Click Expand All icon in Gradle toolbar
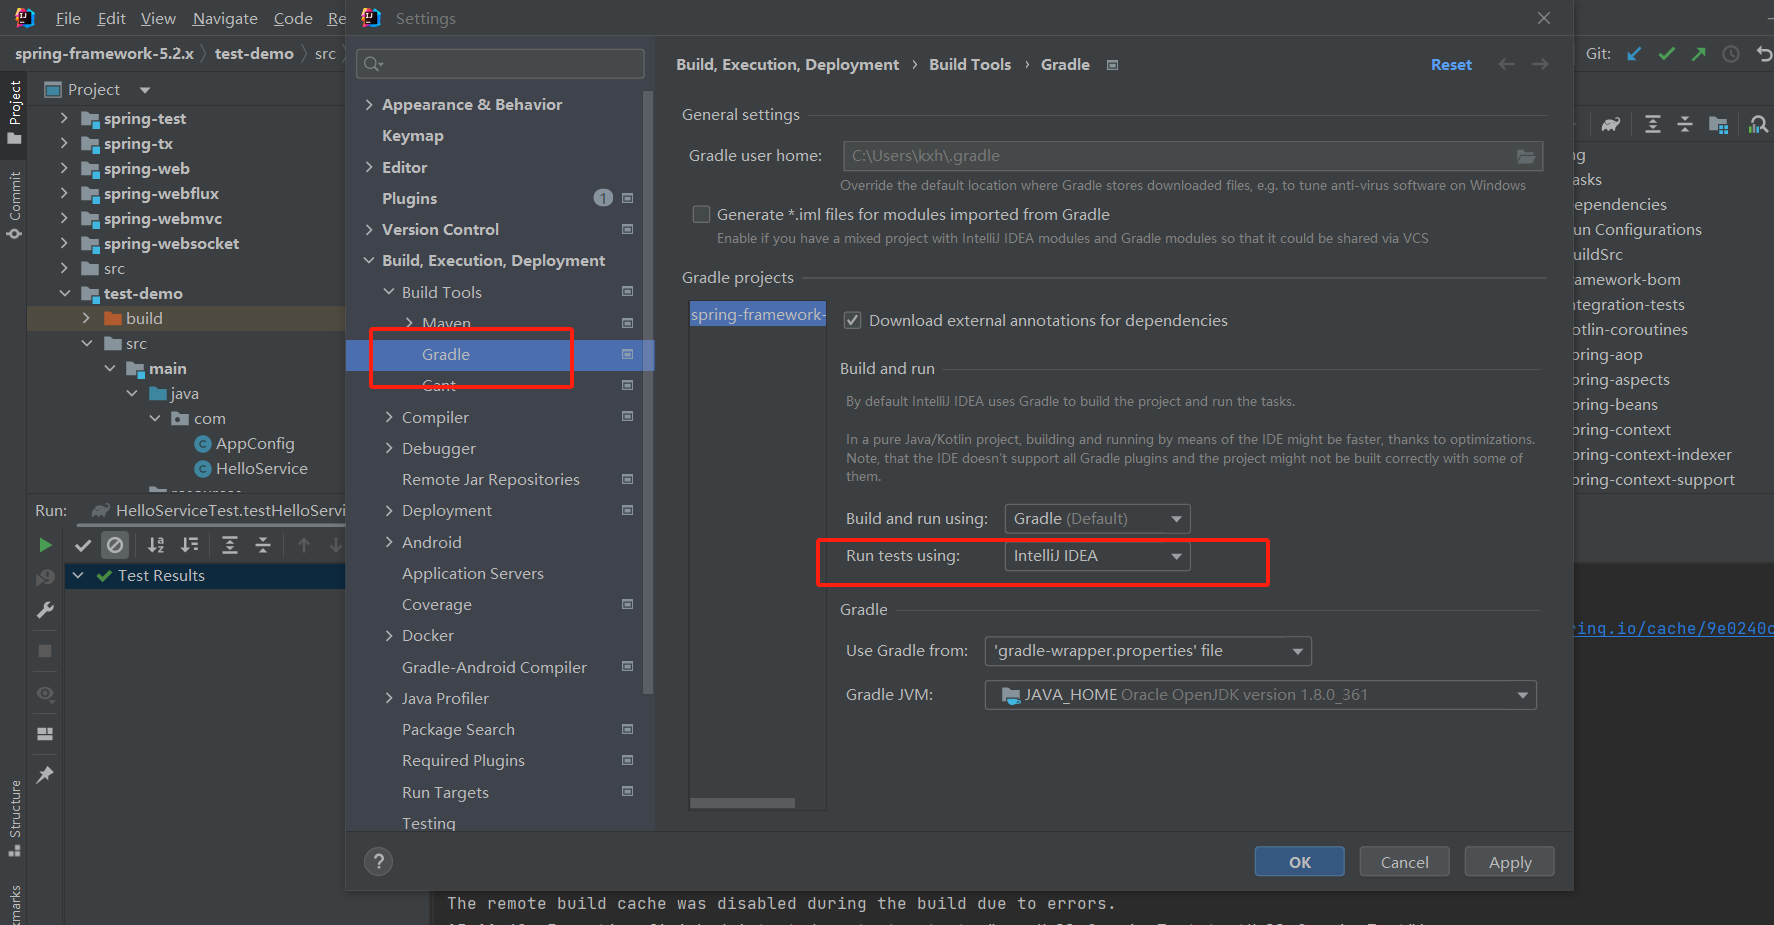 point(1653,124)
